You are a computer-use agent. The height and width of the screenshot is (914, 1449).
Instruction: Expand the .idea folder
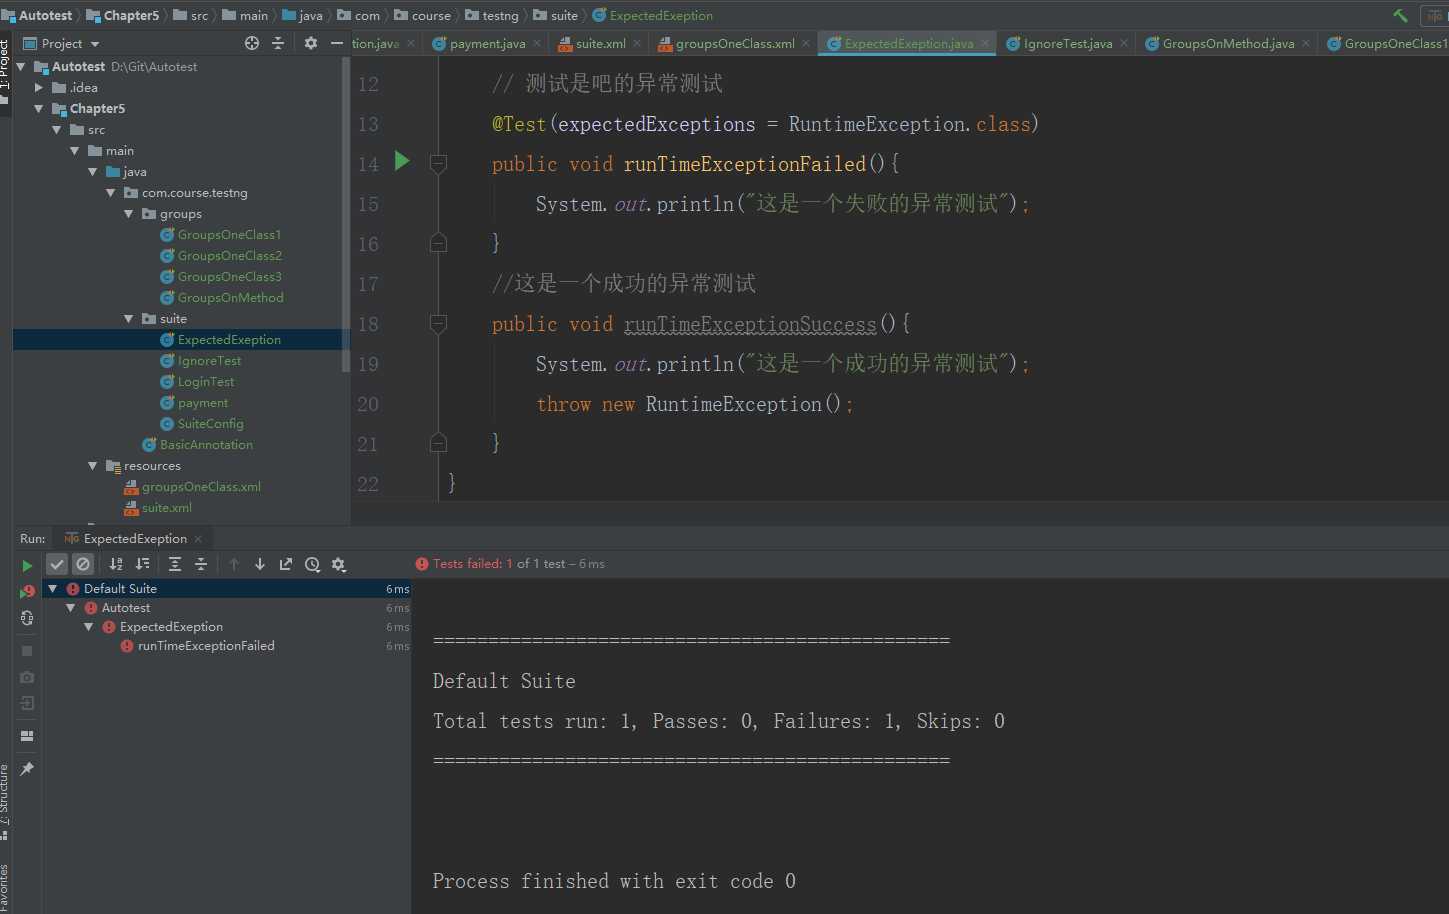tap(39, 87)
